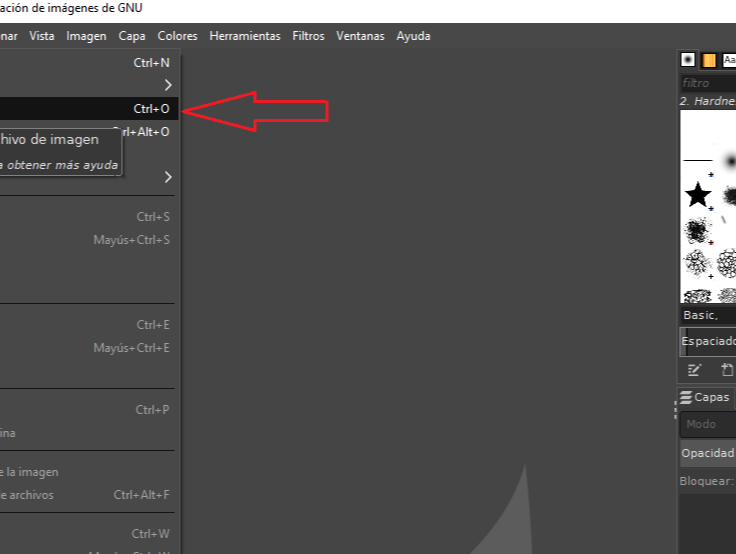
Task: Select the black star brush
Action: tap(697, 194)
